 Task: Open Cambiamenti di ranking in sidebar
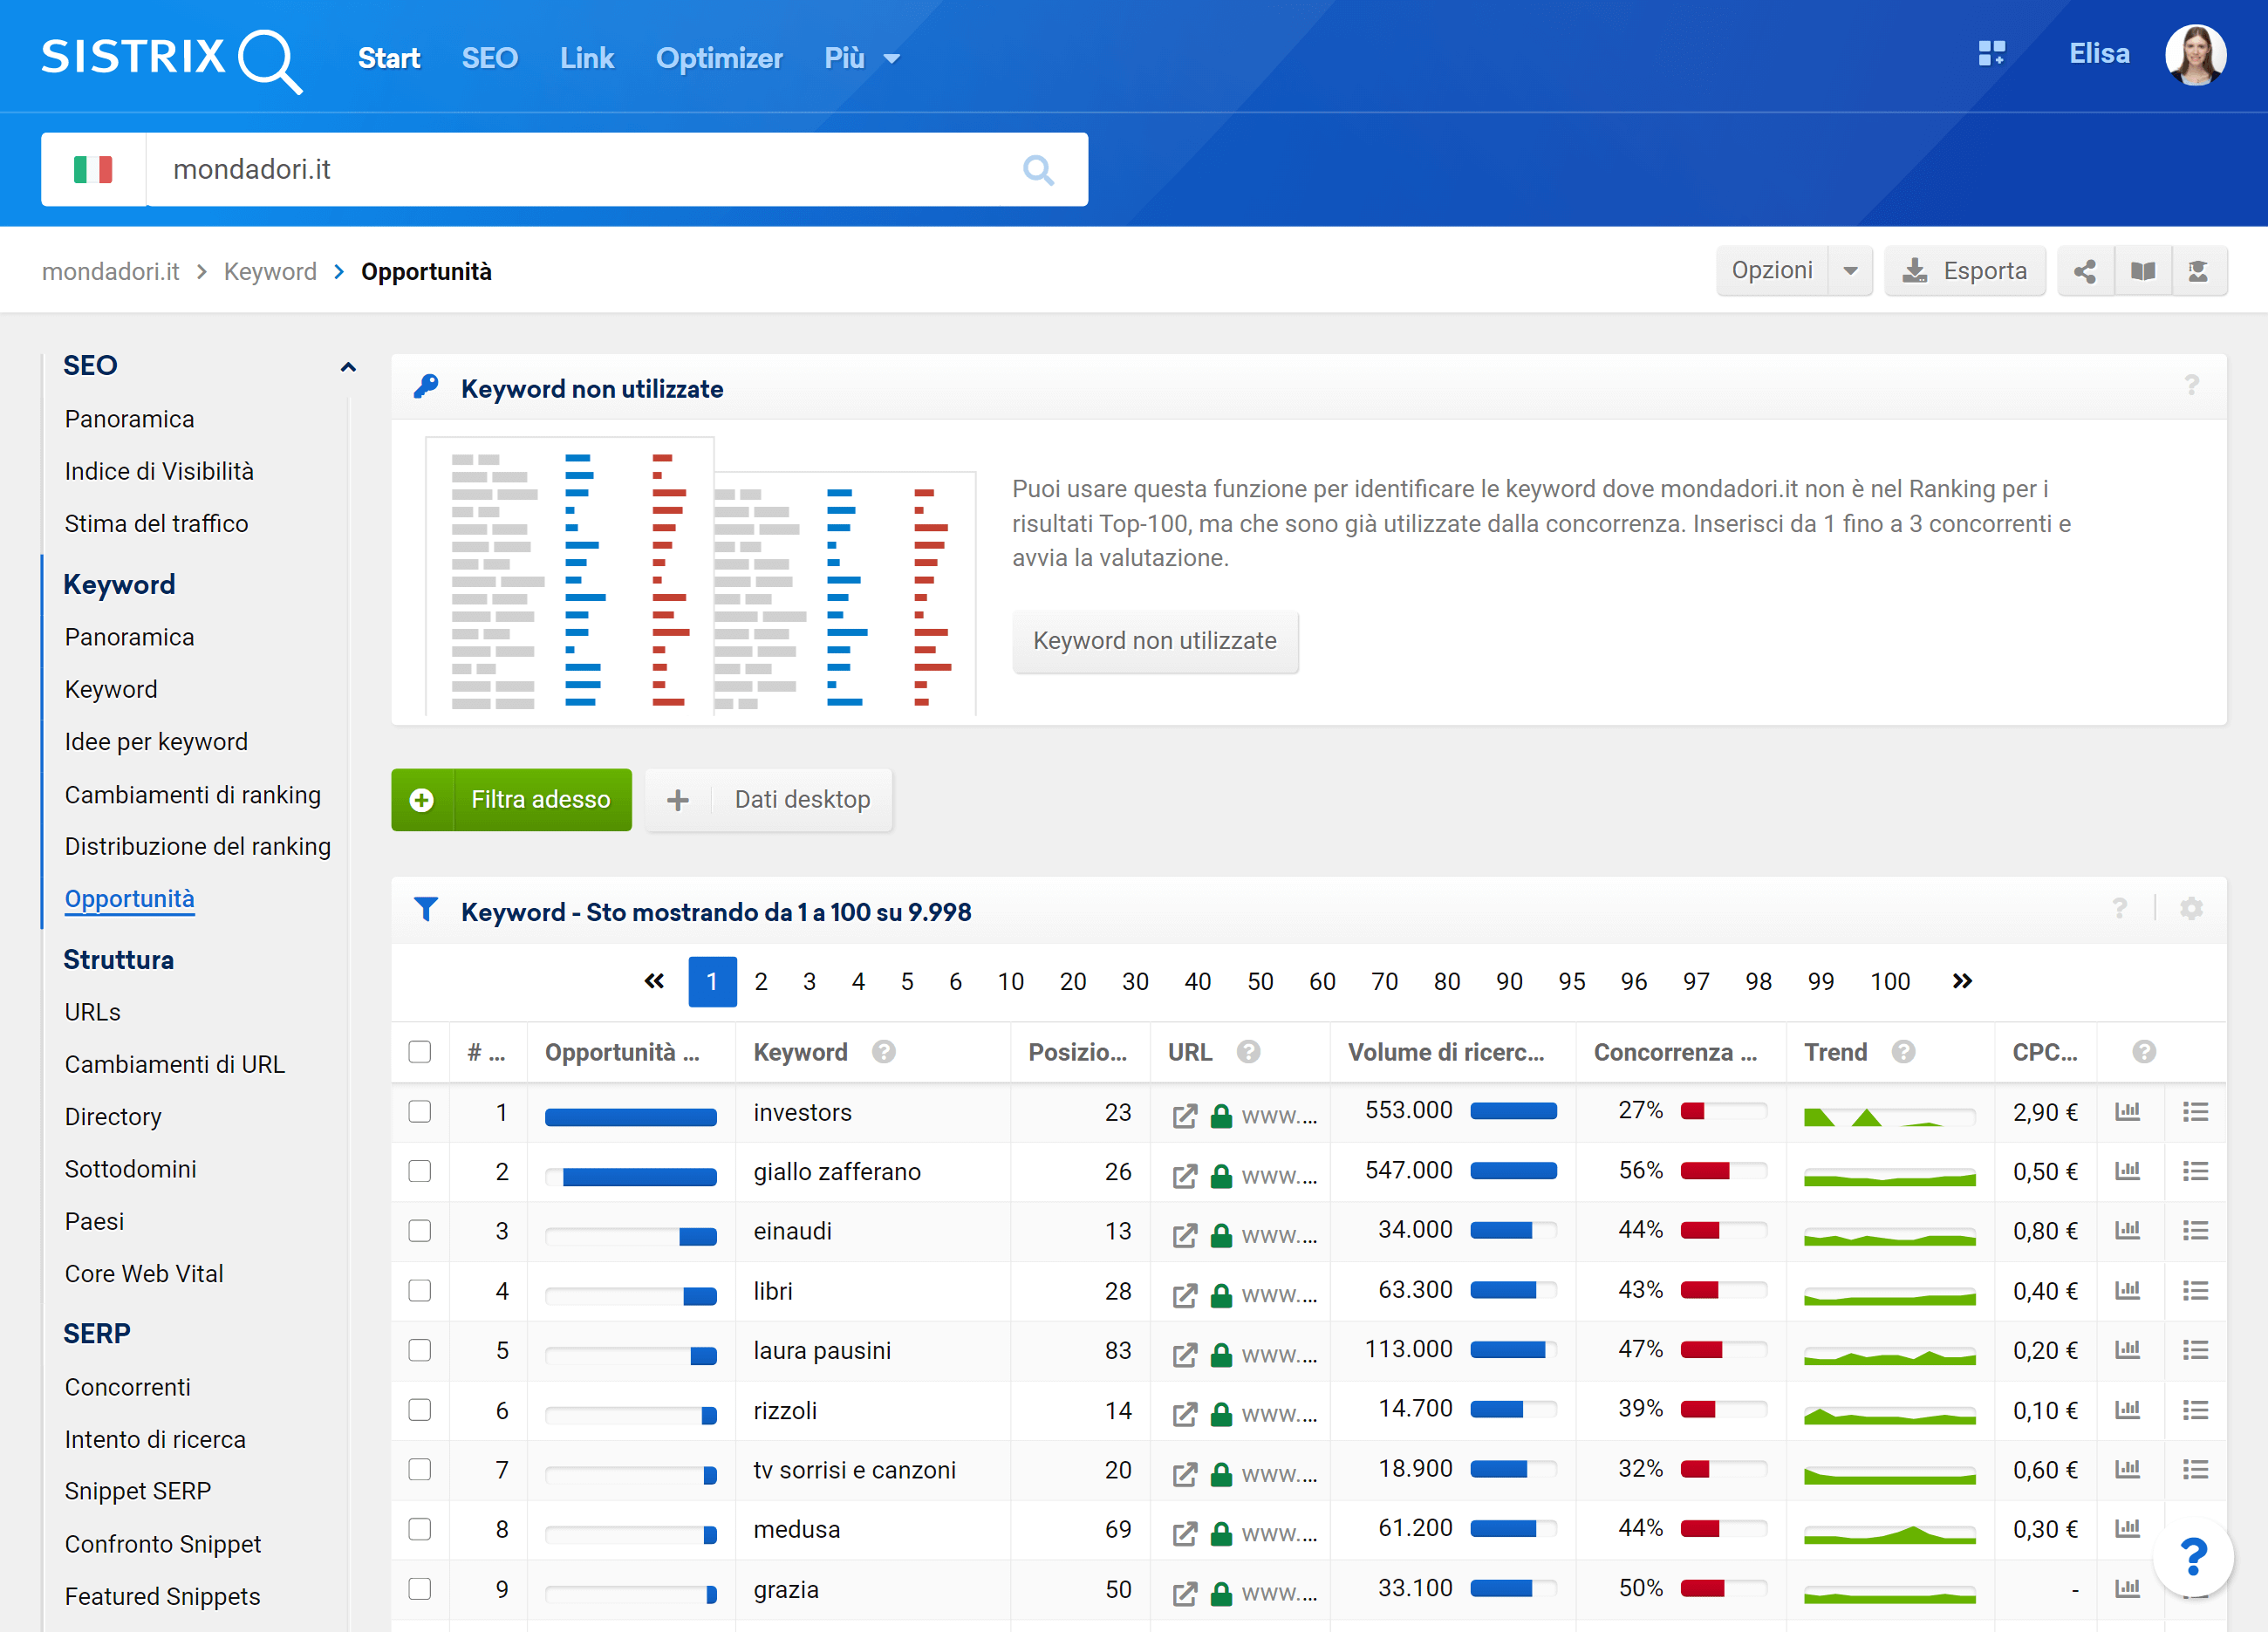click(x=193, y=795)
